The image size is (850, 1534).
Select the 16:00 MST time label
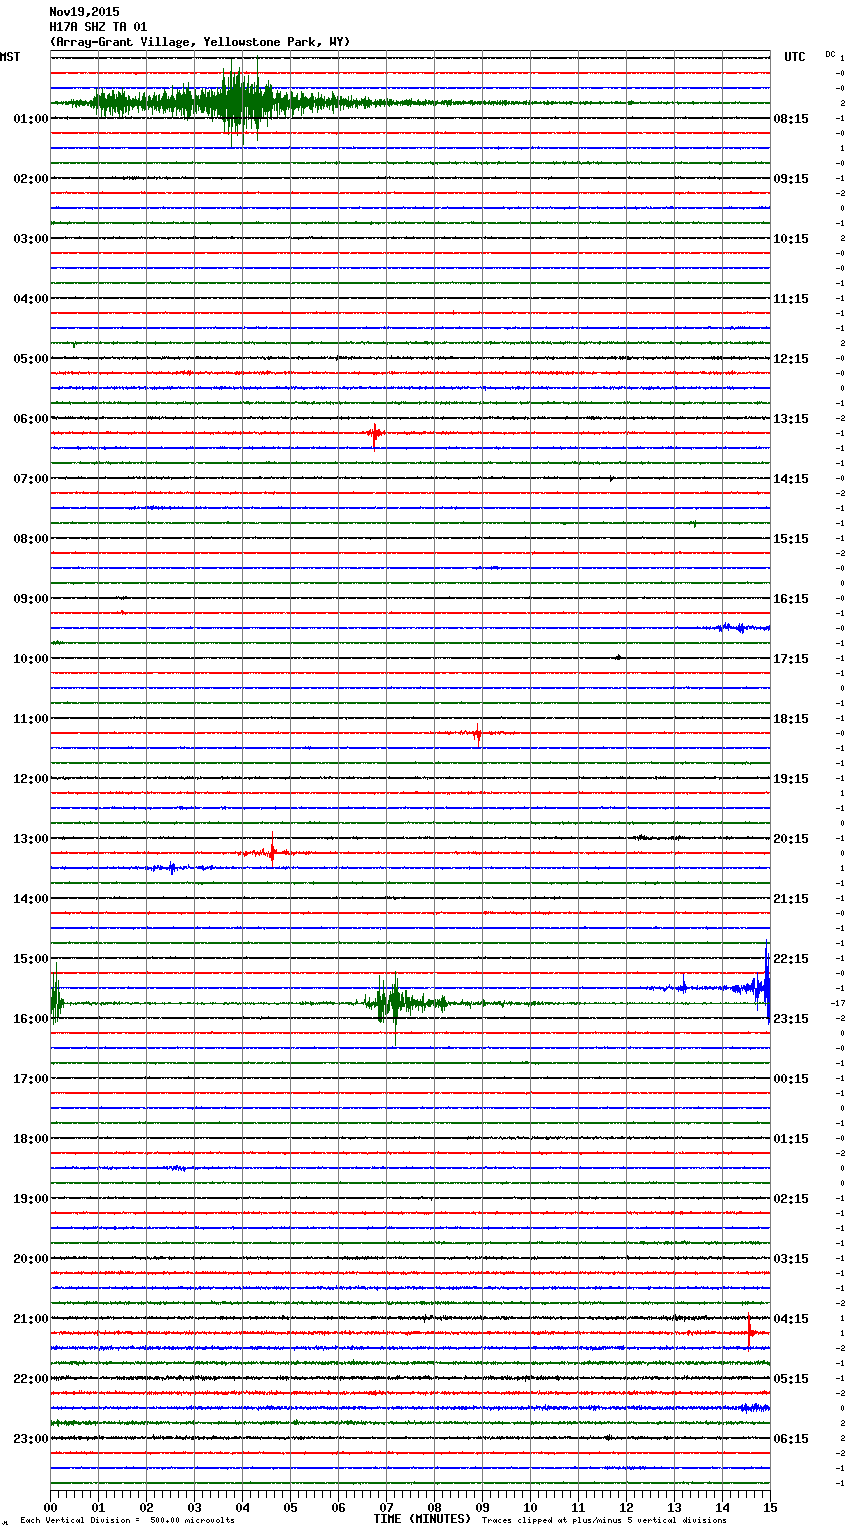pos(31,1019)
